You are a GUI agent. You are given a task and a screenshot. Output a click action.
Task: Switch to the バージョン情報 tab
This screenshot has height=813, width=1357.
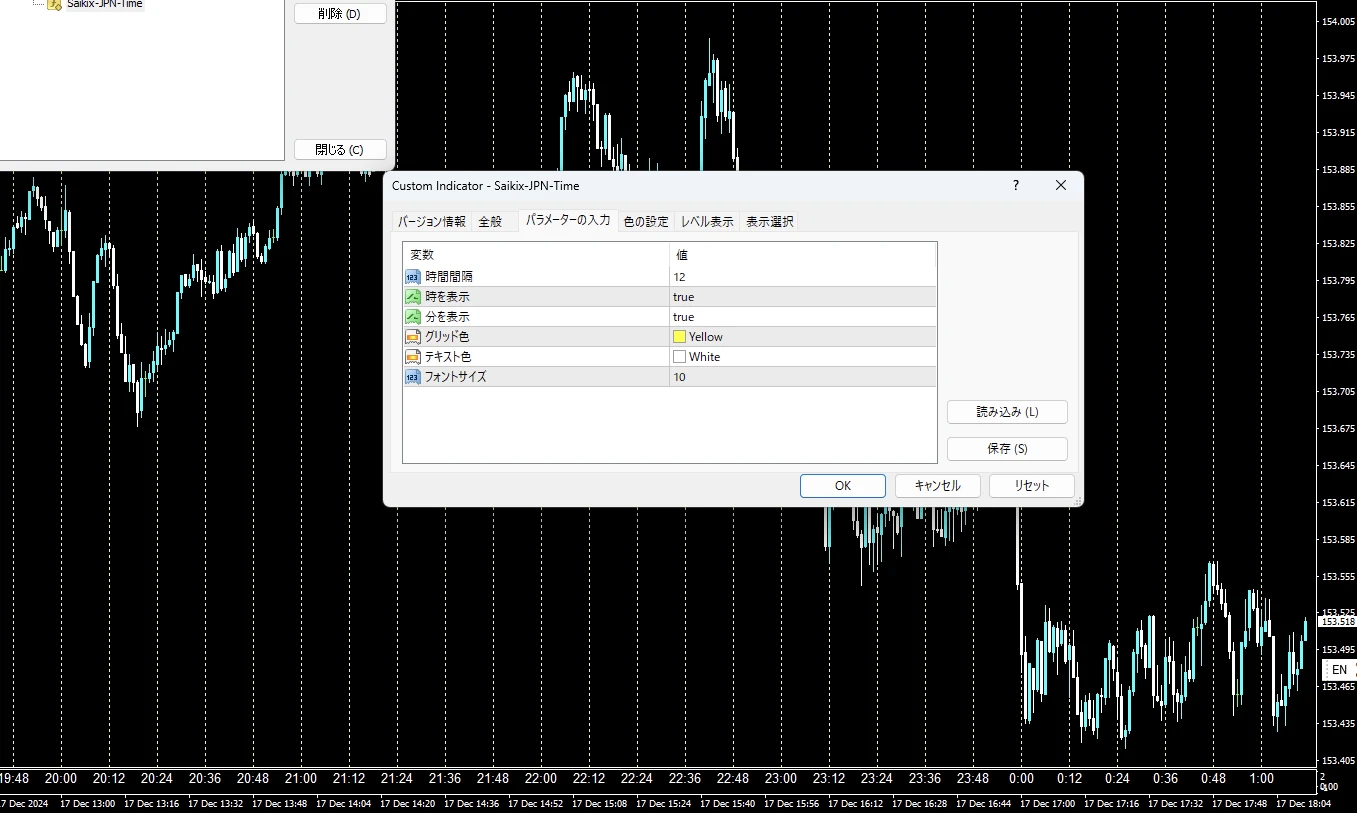pyautogui.click(x=432, y=222)
